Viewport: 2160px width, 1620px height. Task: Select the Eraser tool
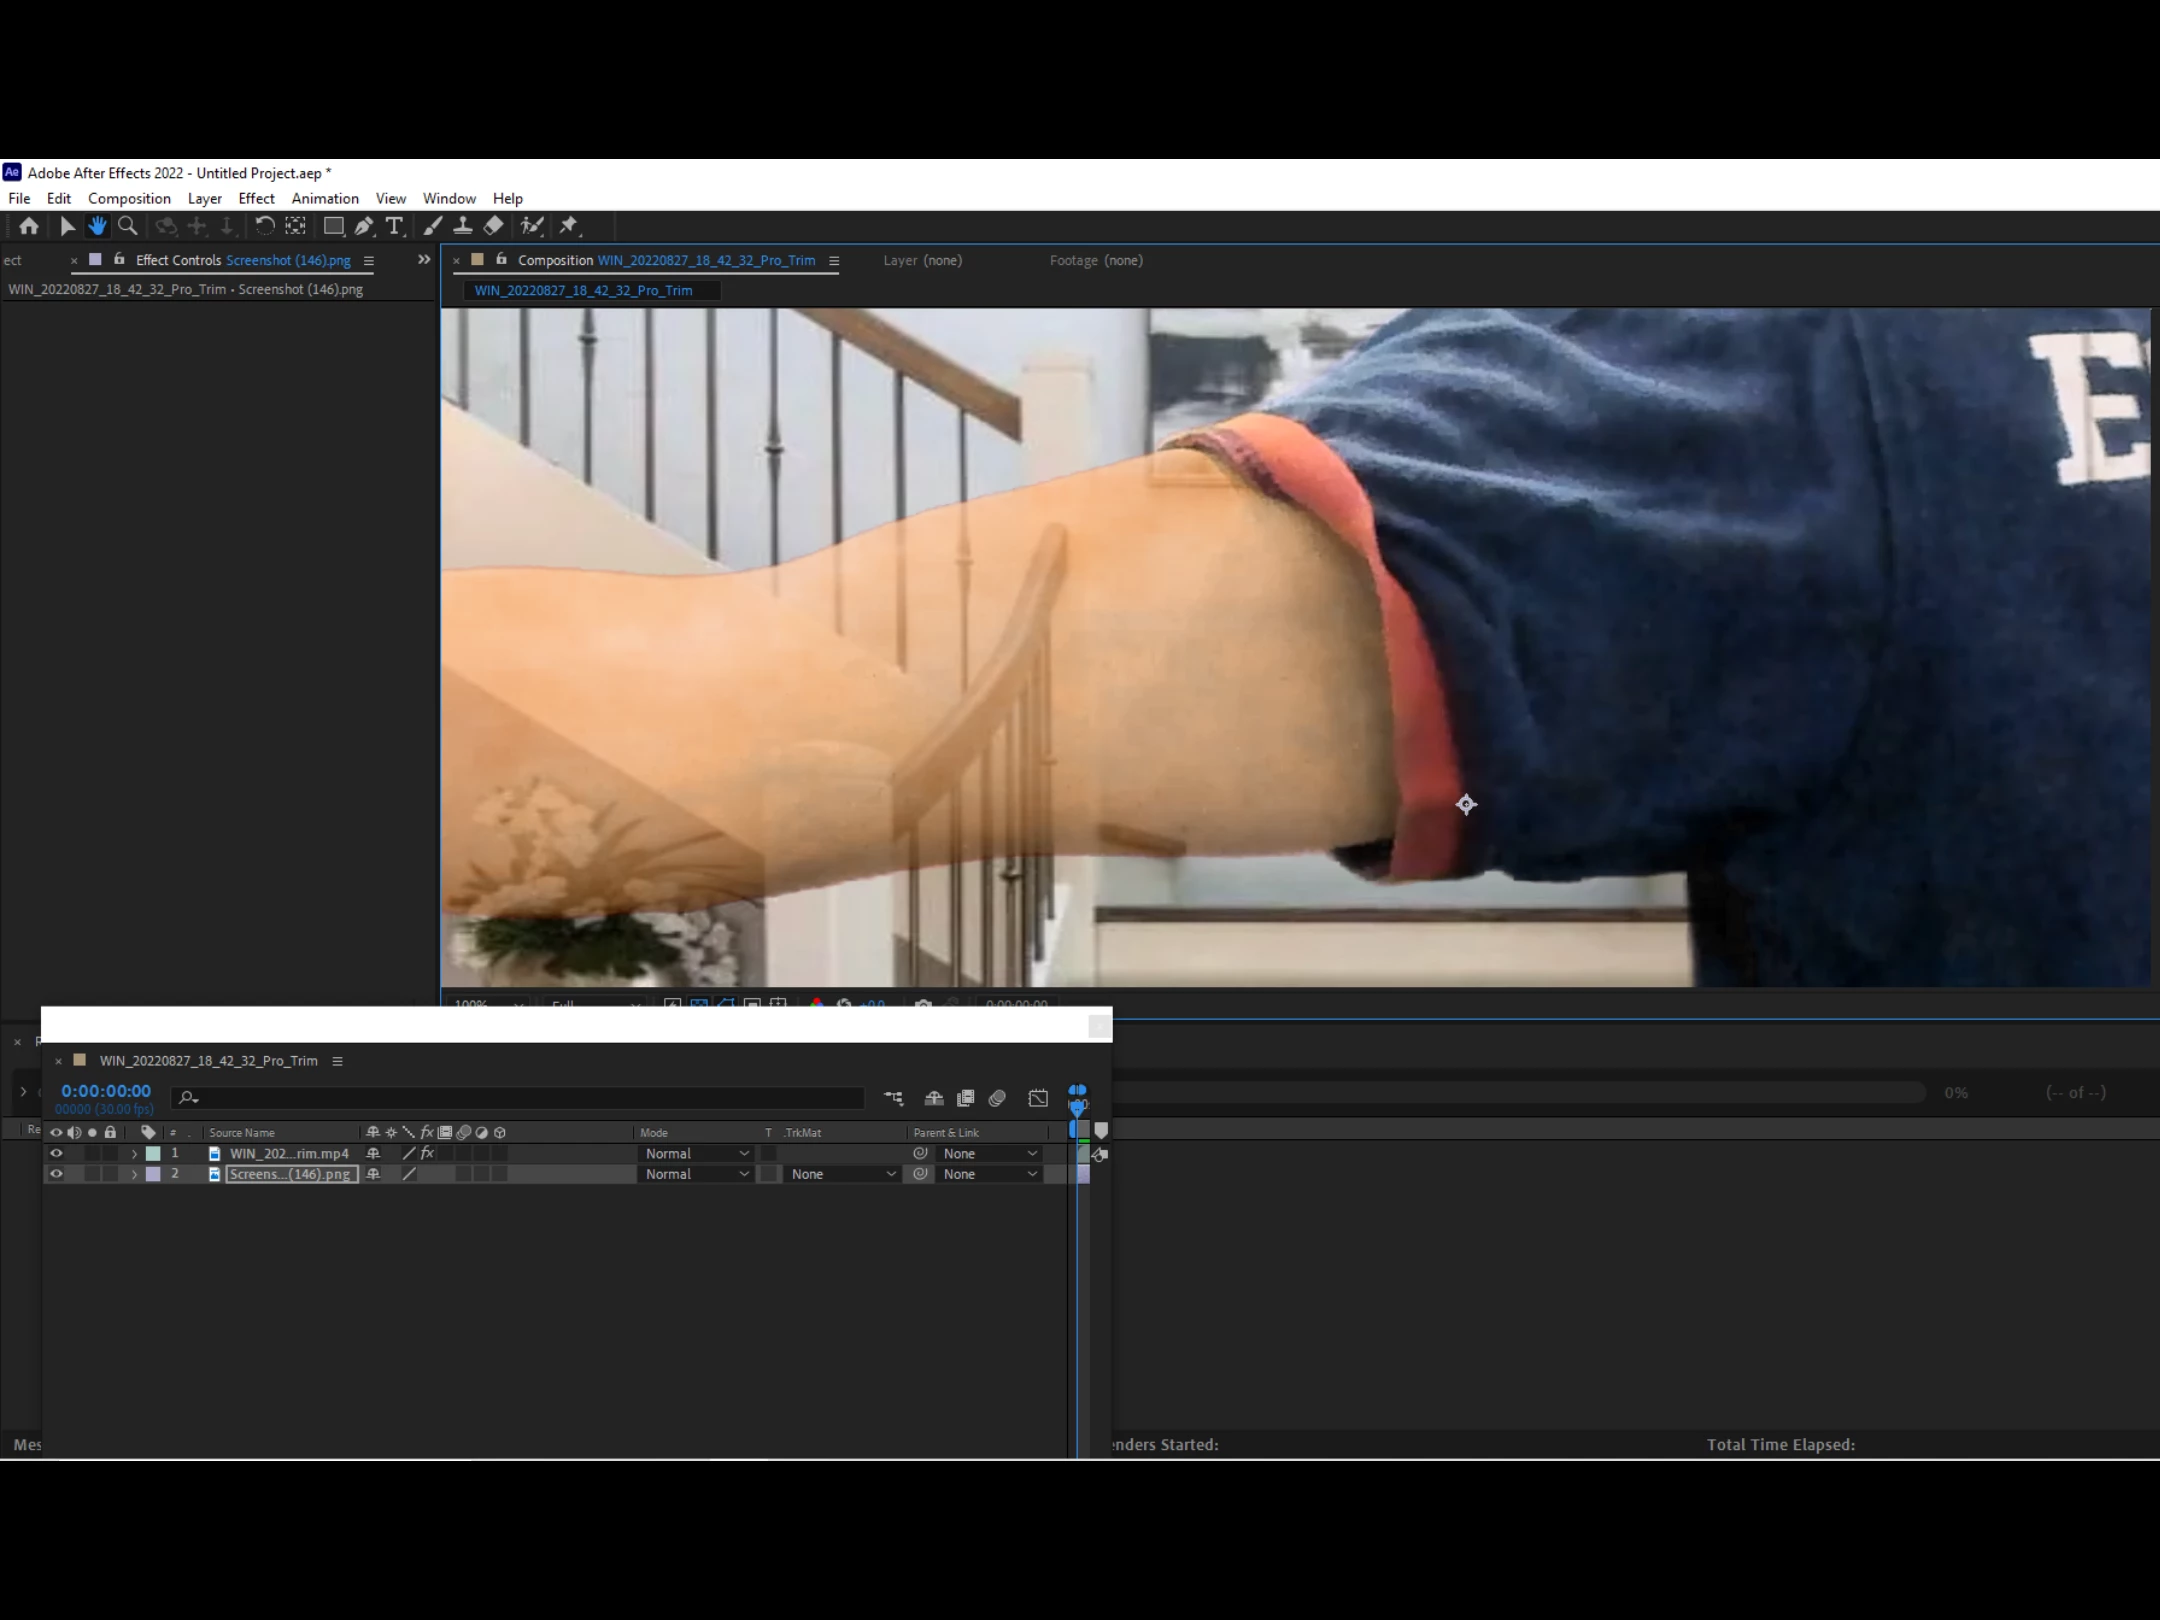494,226
